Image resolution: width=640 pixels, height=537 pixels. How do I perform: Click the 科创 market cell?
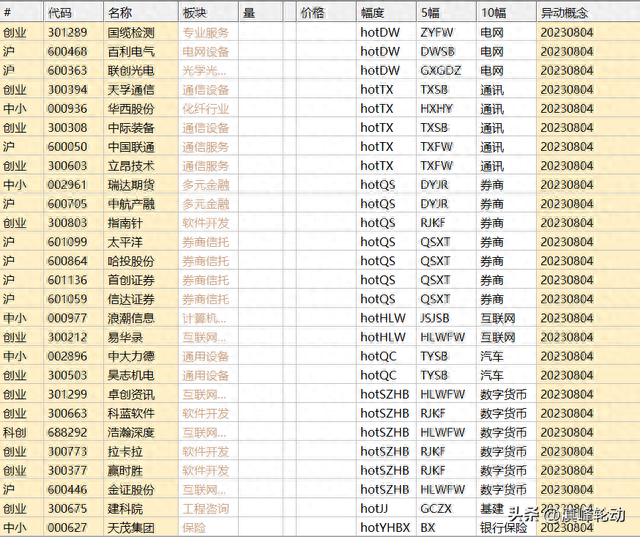[x=15, y=432]
